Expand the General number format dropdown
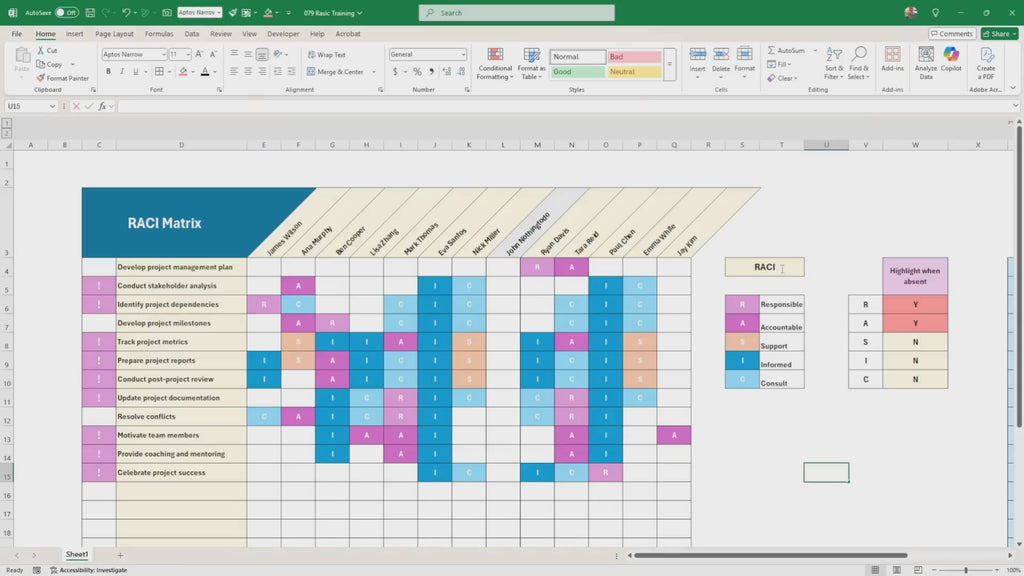 coord(463,55)
